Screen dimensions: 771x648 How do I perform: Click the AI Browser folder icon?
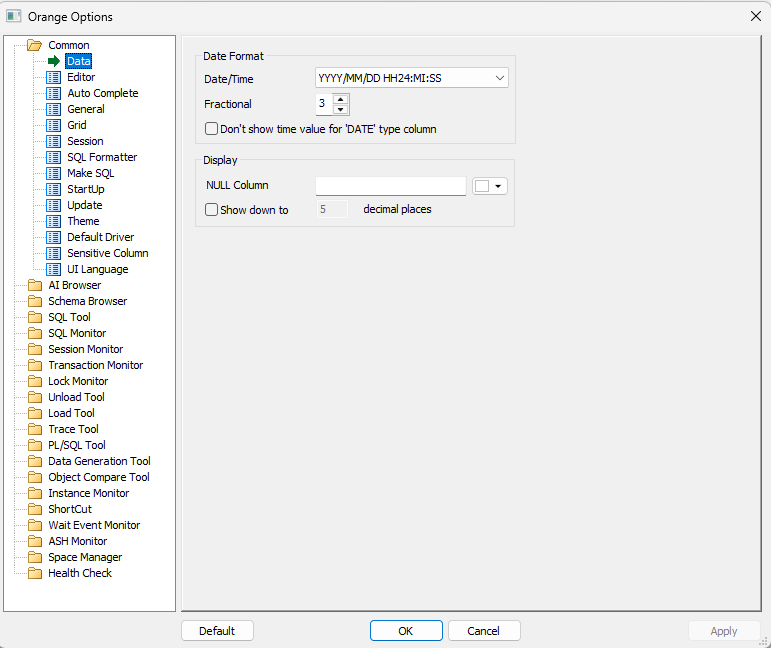[35, 285]
